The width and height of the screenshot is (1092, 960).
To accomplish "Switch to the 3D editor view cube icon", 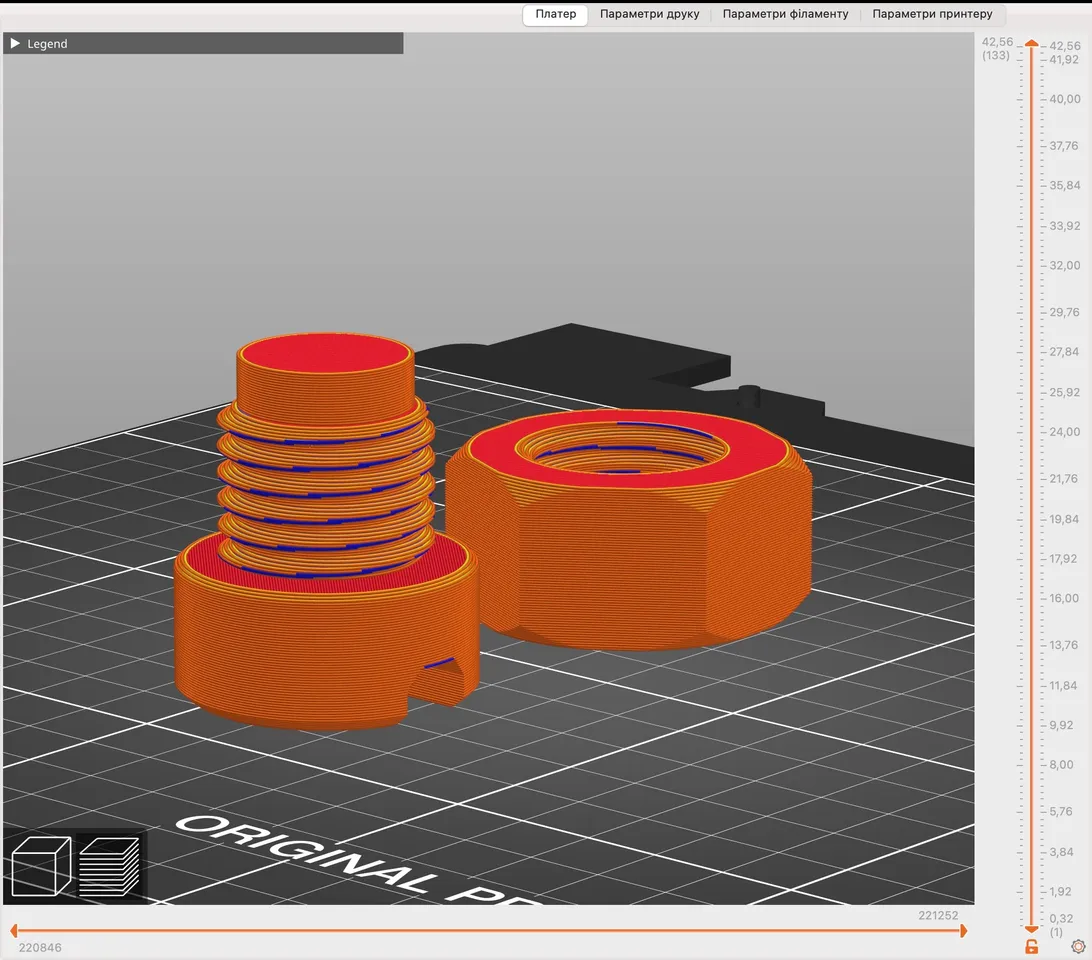I will pyautogui.click(x=40, y=865).
